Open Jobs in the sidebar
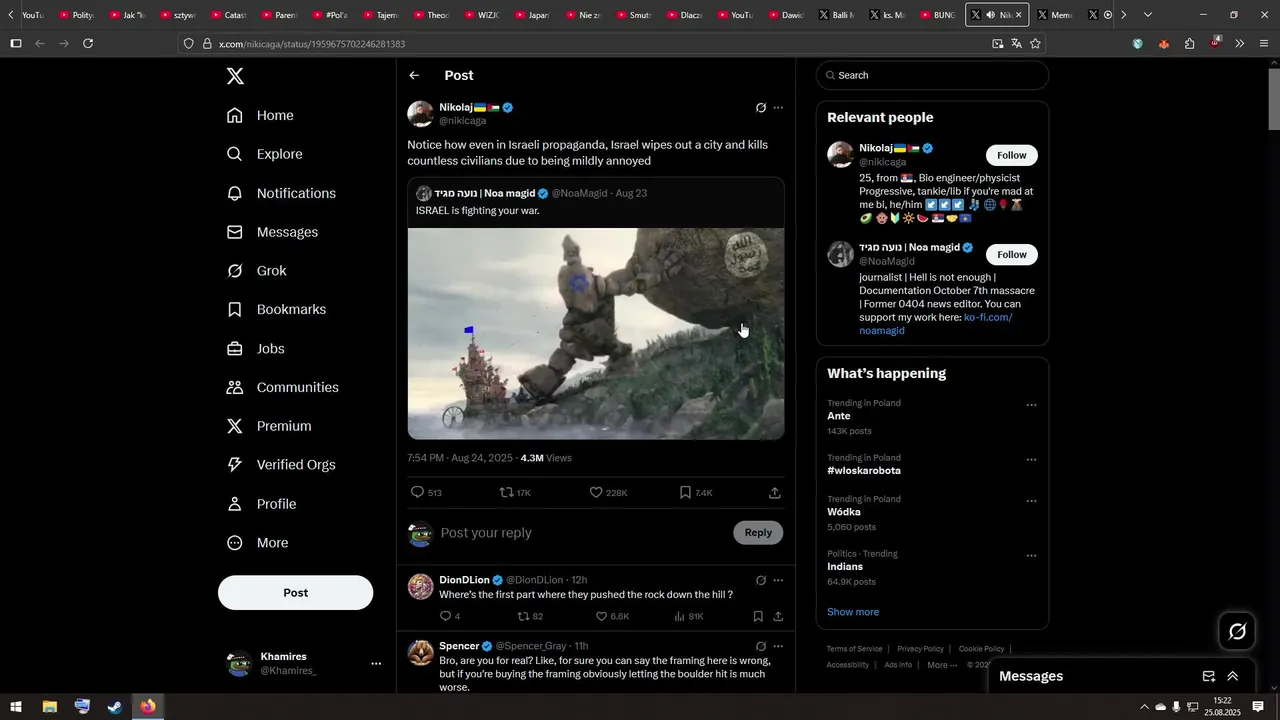The height and width of the screenshot is (720, 1280). (x=255, y=349)
